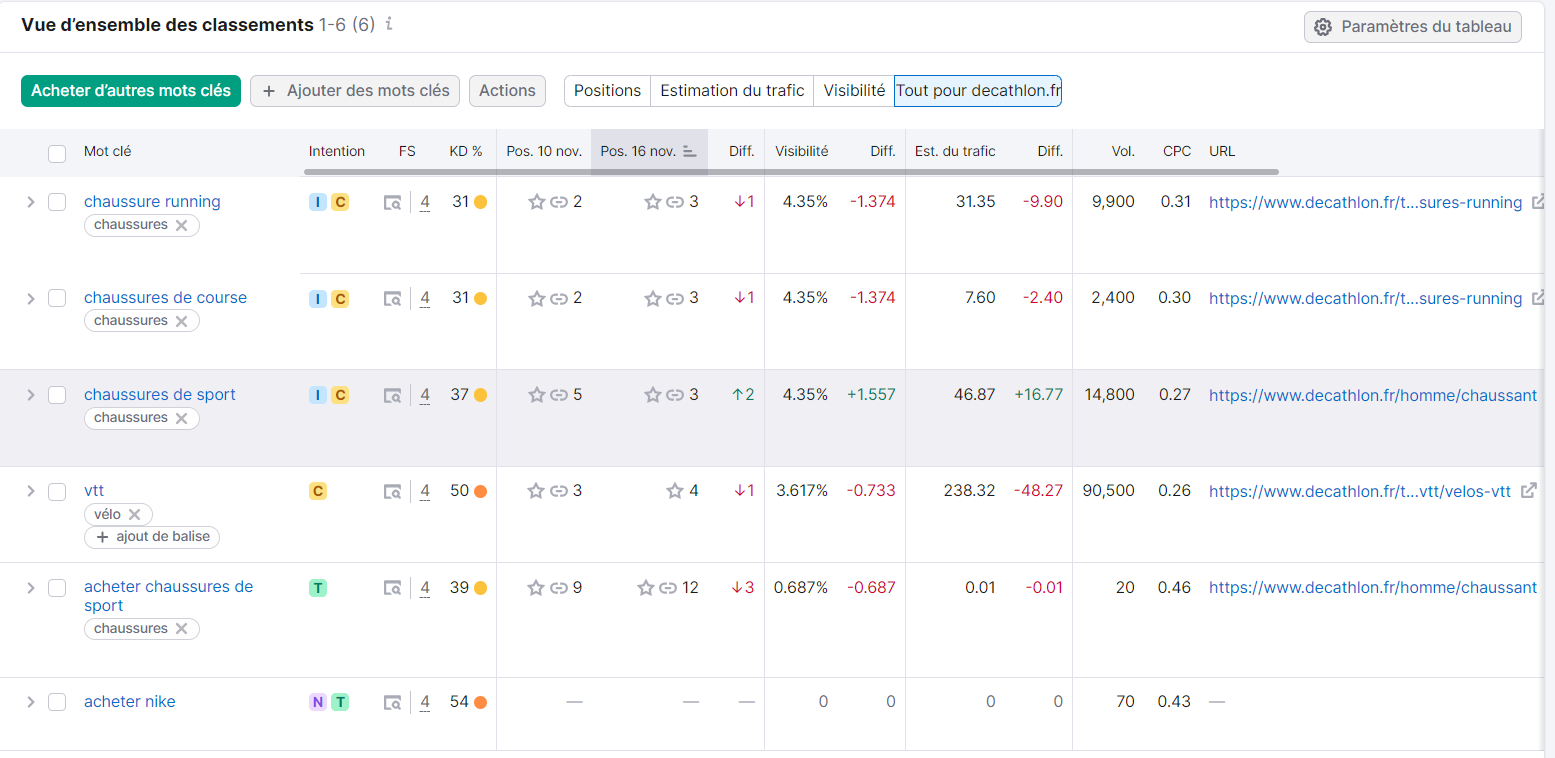Switch to the Visibilité tab
This screenshot has height=758, width=1555.
[853, 91]
